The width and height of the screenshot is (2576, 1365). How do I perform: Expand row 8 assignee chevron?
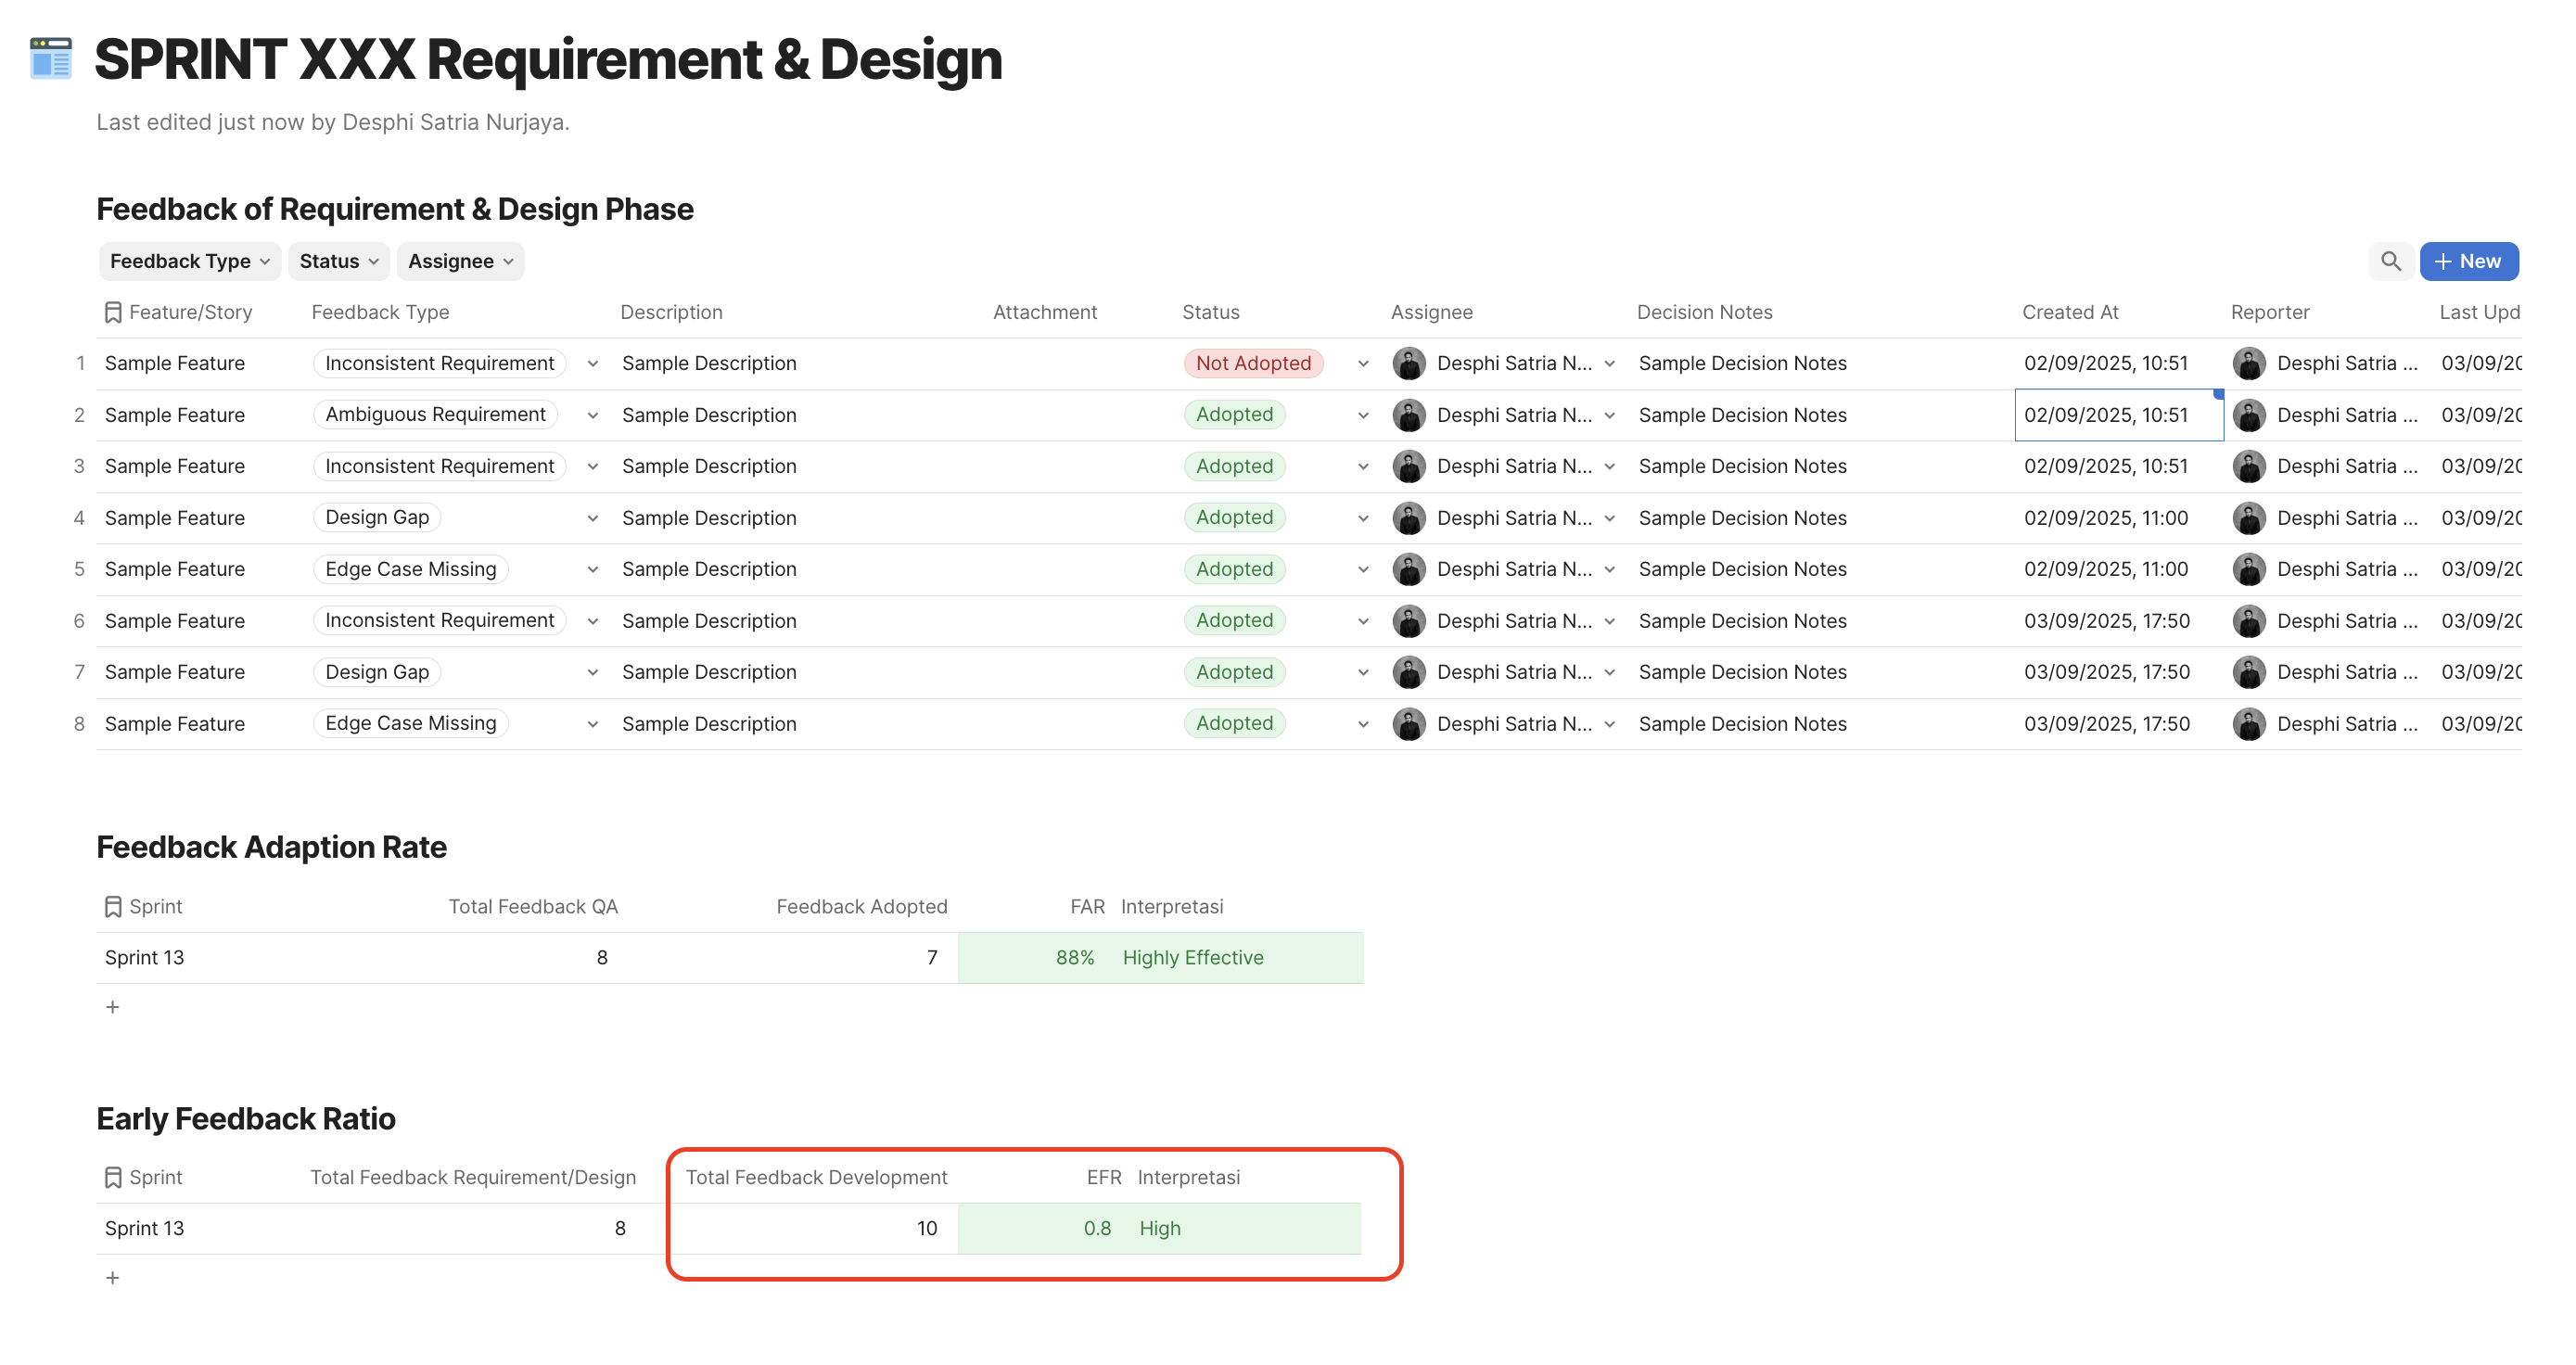coord(1609,724)
